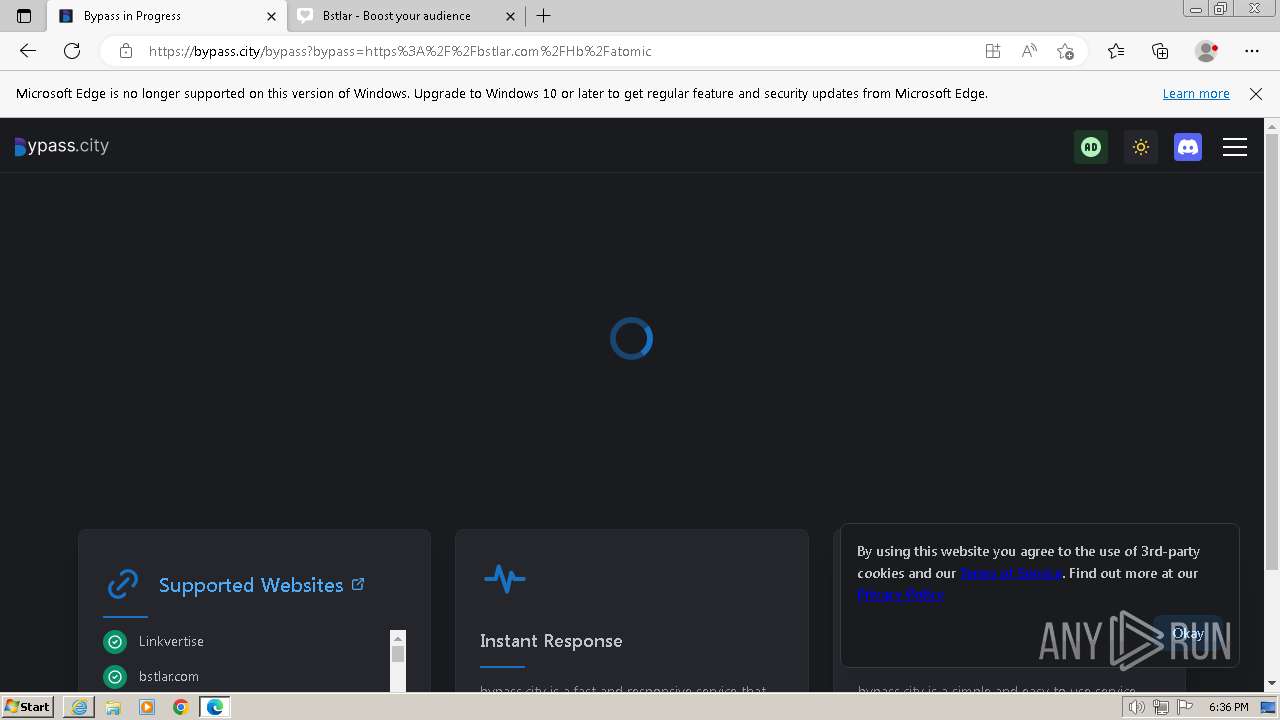Go back to previous page
1280x720 pixels.
point(27,51)
